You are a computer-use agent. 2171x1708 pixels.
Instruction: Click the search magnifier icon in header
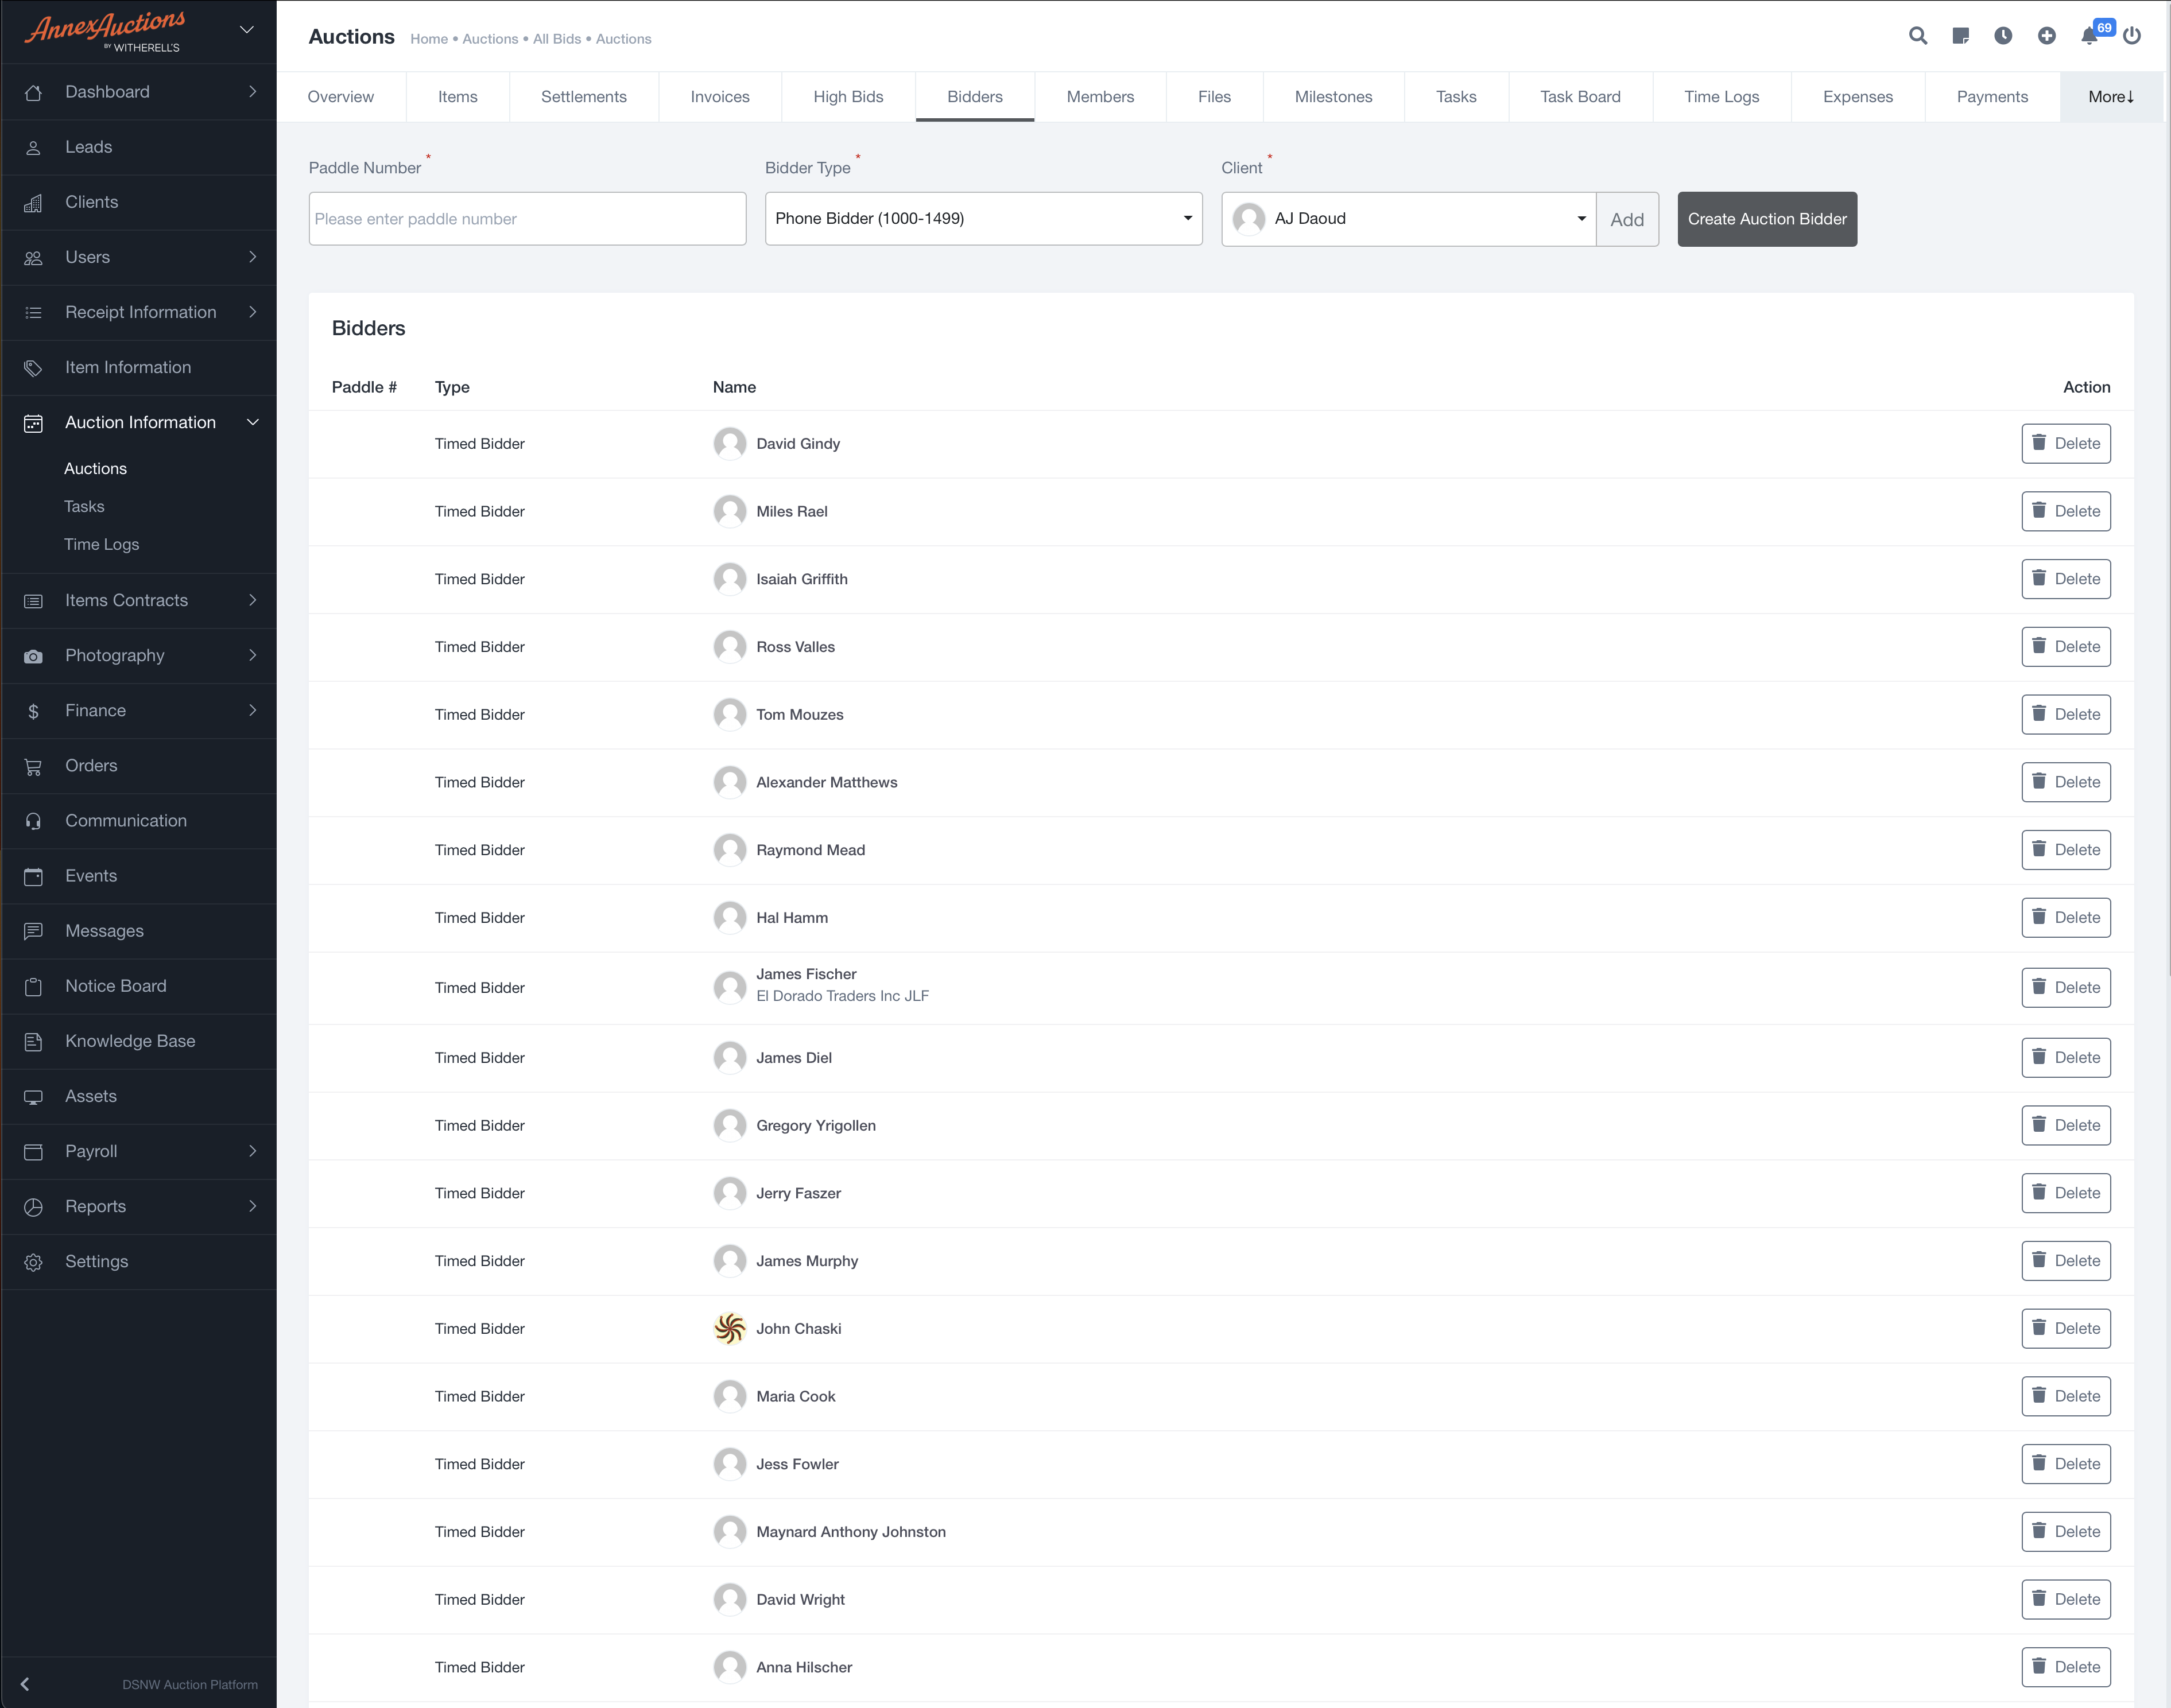coord(1917,36)
